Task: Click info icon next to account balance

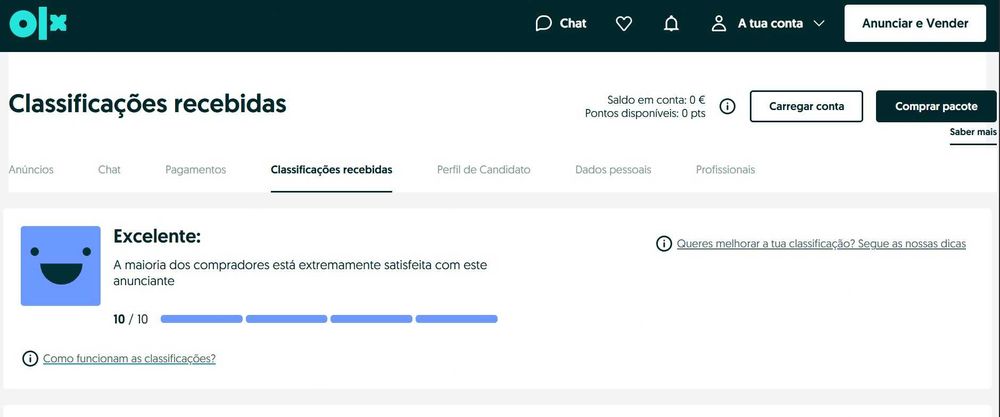Action: tap(728, 106)
